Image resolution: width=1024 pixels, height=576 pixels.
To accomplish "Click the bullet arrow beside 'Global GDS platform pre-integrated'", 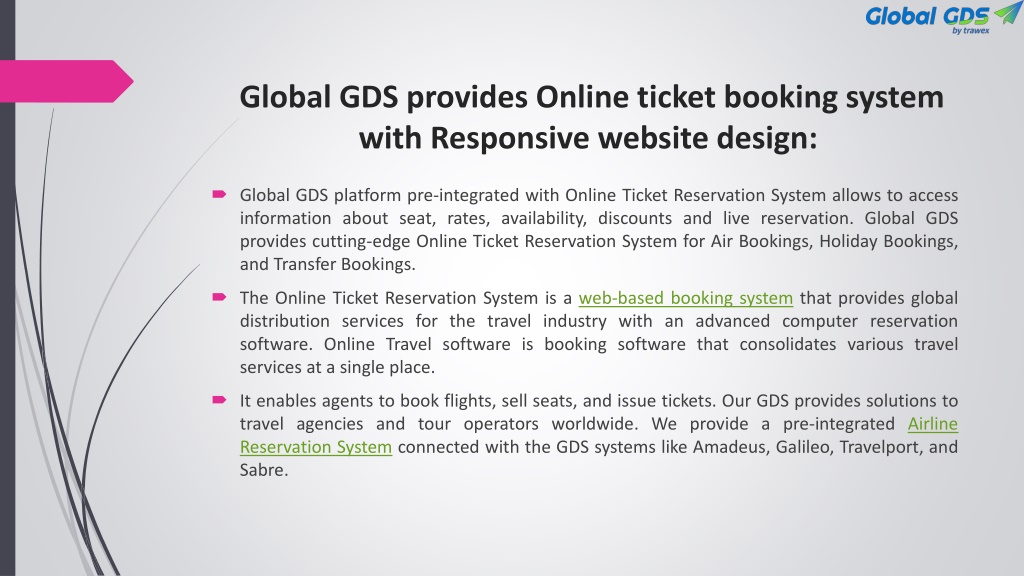I will (219, 195).
